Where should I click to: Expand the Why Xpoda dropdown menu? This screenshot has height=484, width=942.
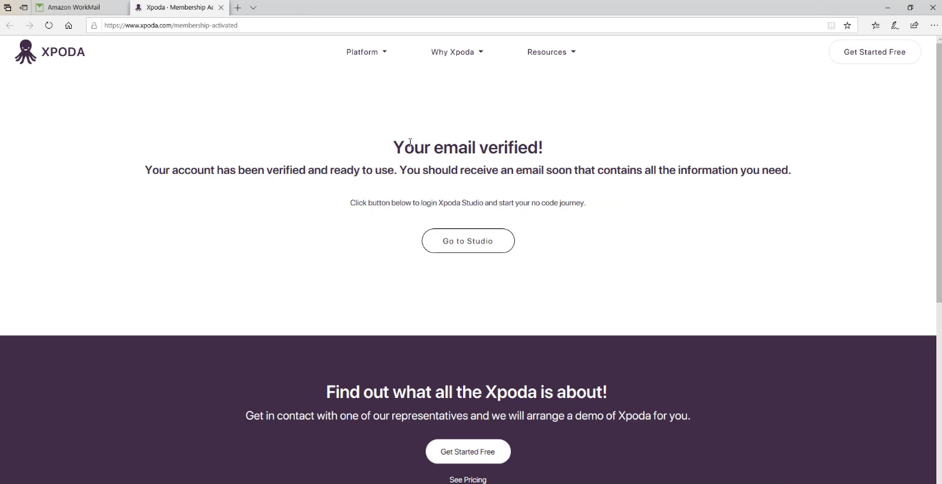(457, 52)
